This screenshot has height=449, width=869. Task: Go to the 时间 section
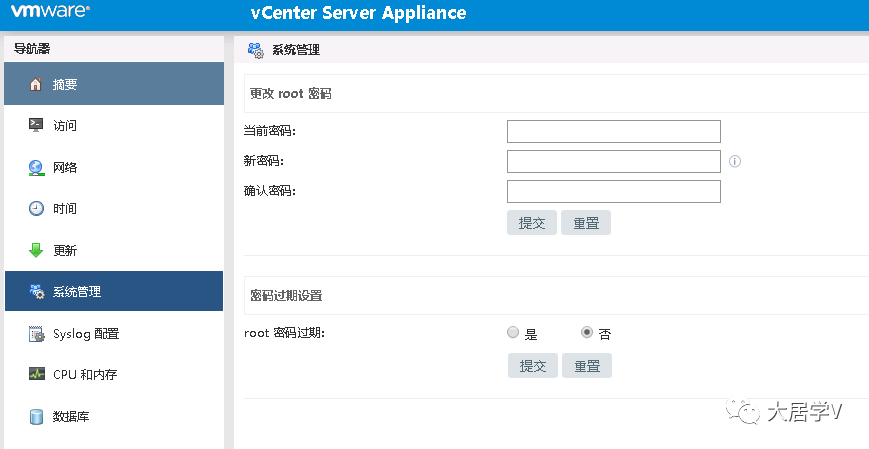114,208
